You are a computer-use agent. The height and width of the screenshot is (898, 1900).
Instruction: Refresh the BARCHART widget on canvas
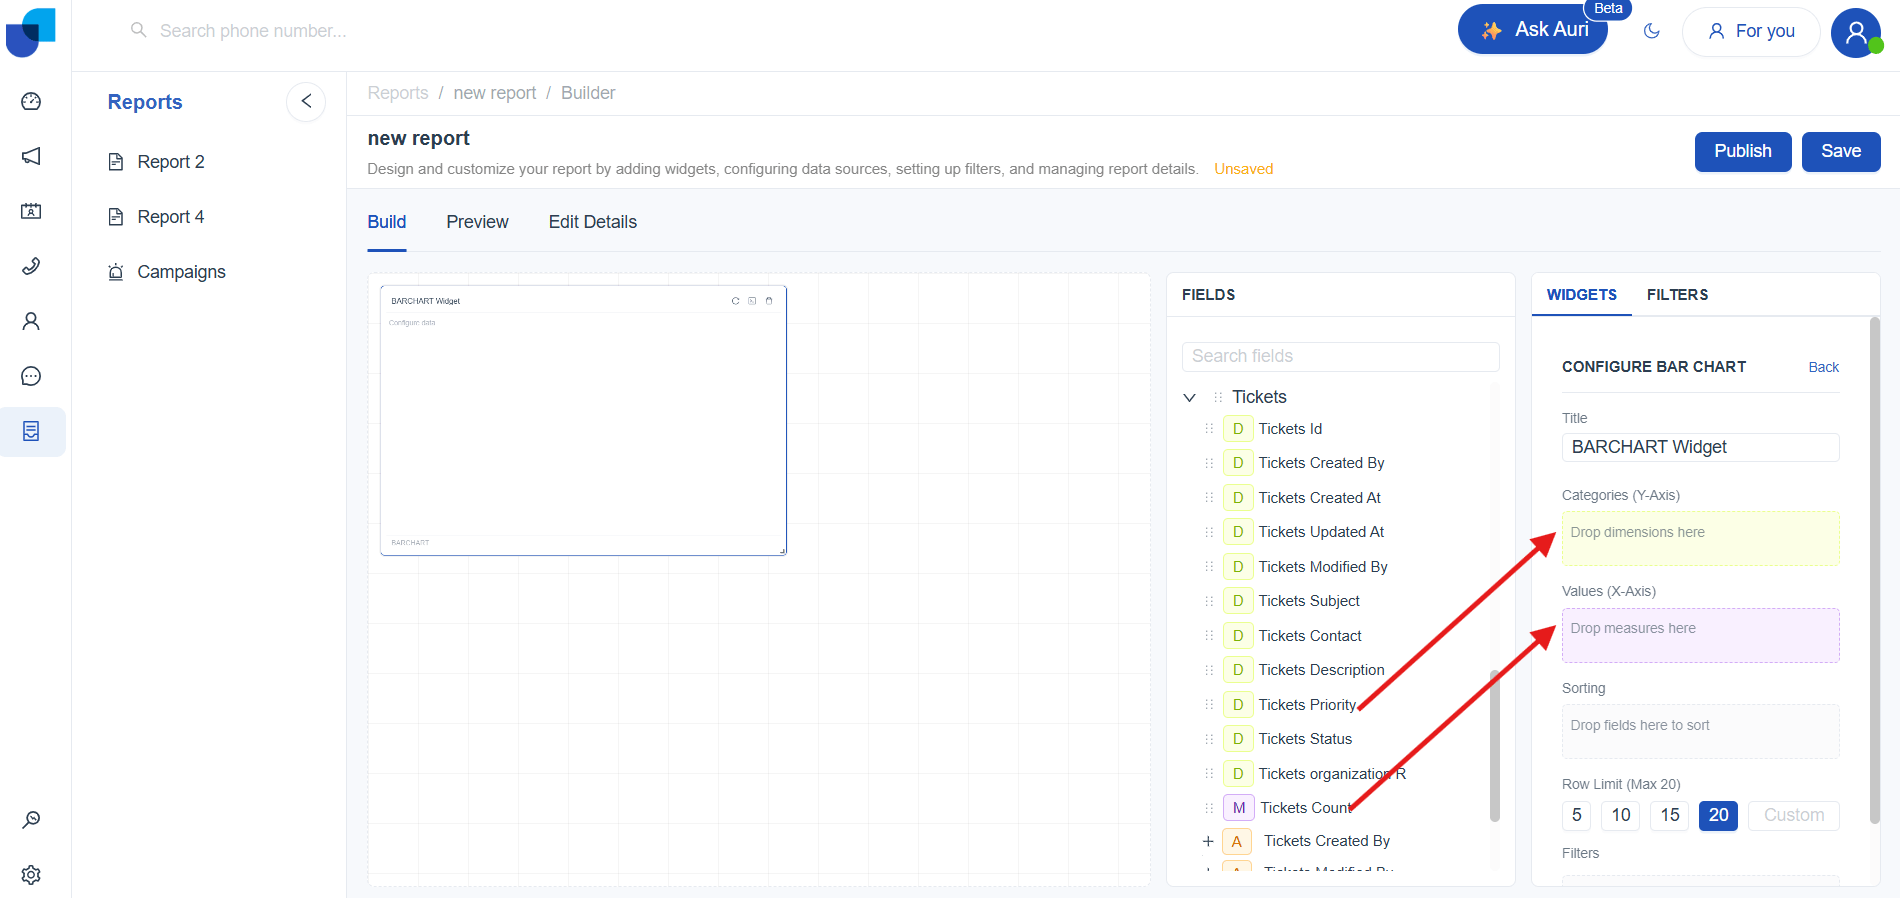[735, 301]
